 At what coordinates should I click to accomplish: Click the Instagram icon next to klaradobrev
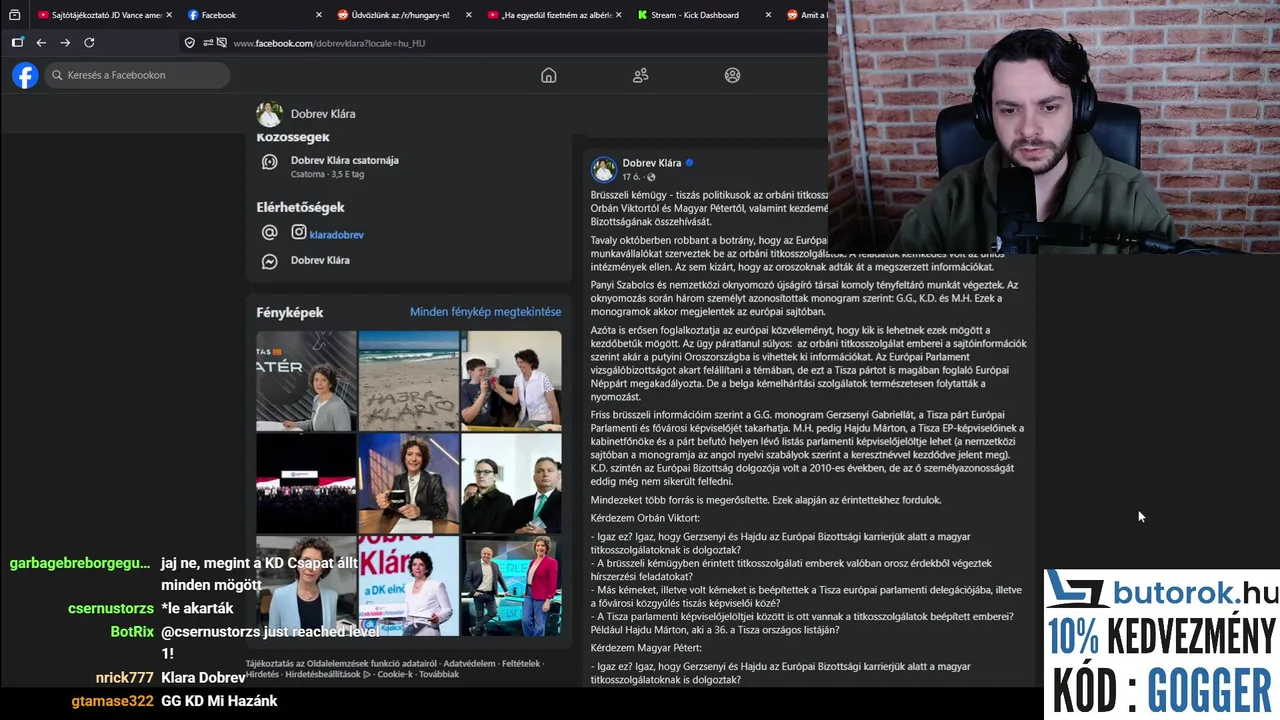tap(299, 232)
